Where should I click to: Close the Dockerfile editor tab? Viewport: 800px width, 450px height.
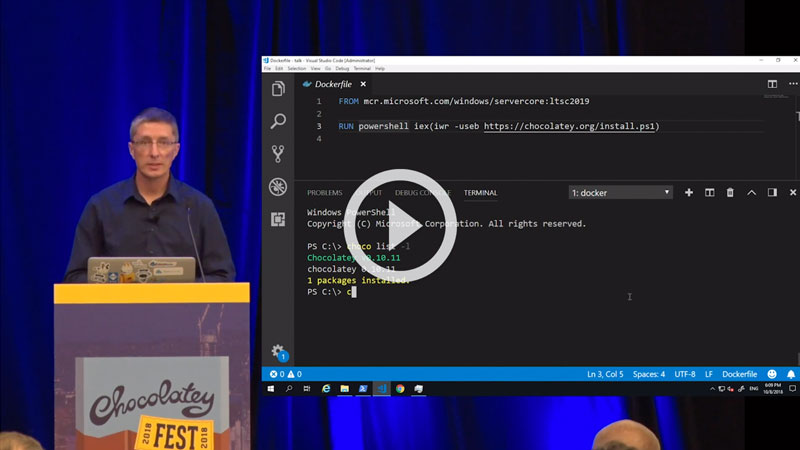363,84
